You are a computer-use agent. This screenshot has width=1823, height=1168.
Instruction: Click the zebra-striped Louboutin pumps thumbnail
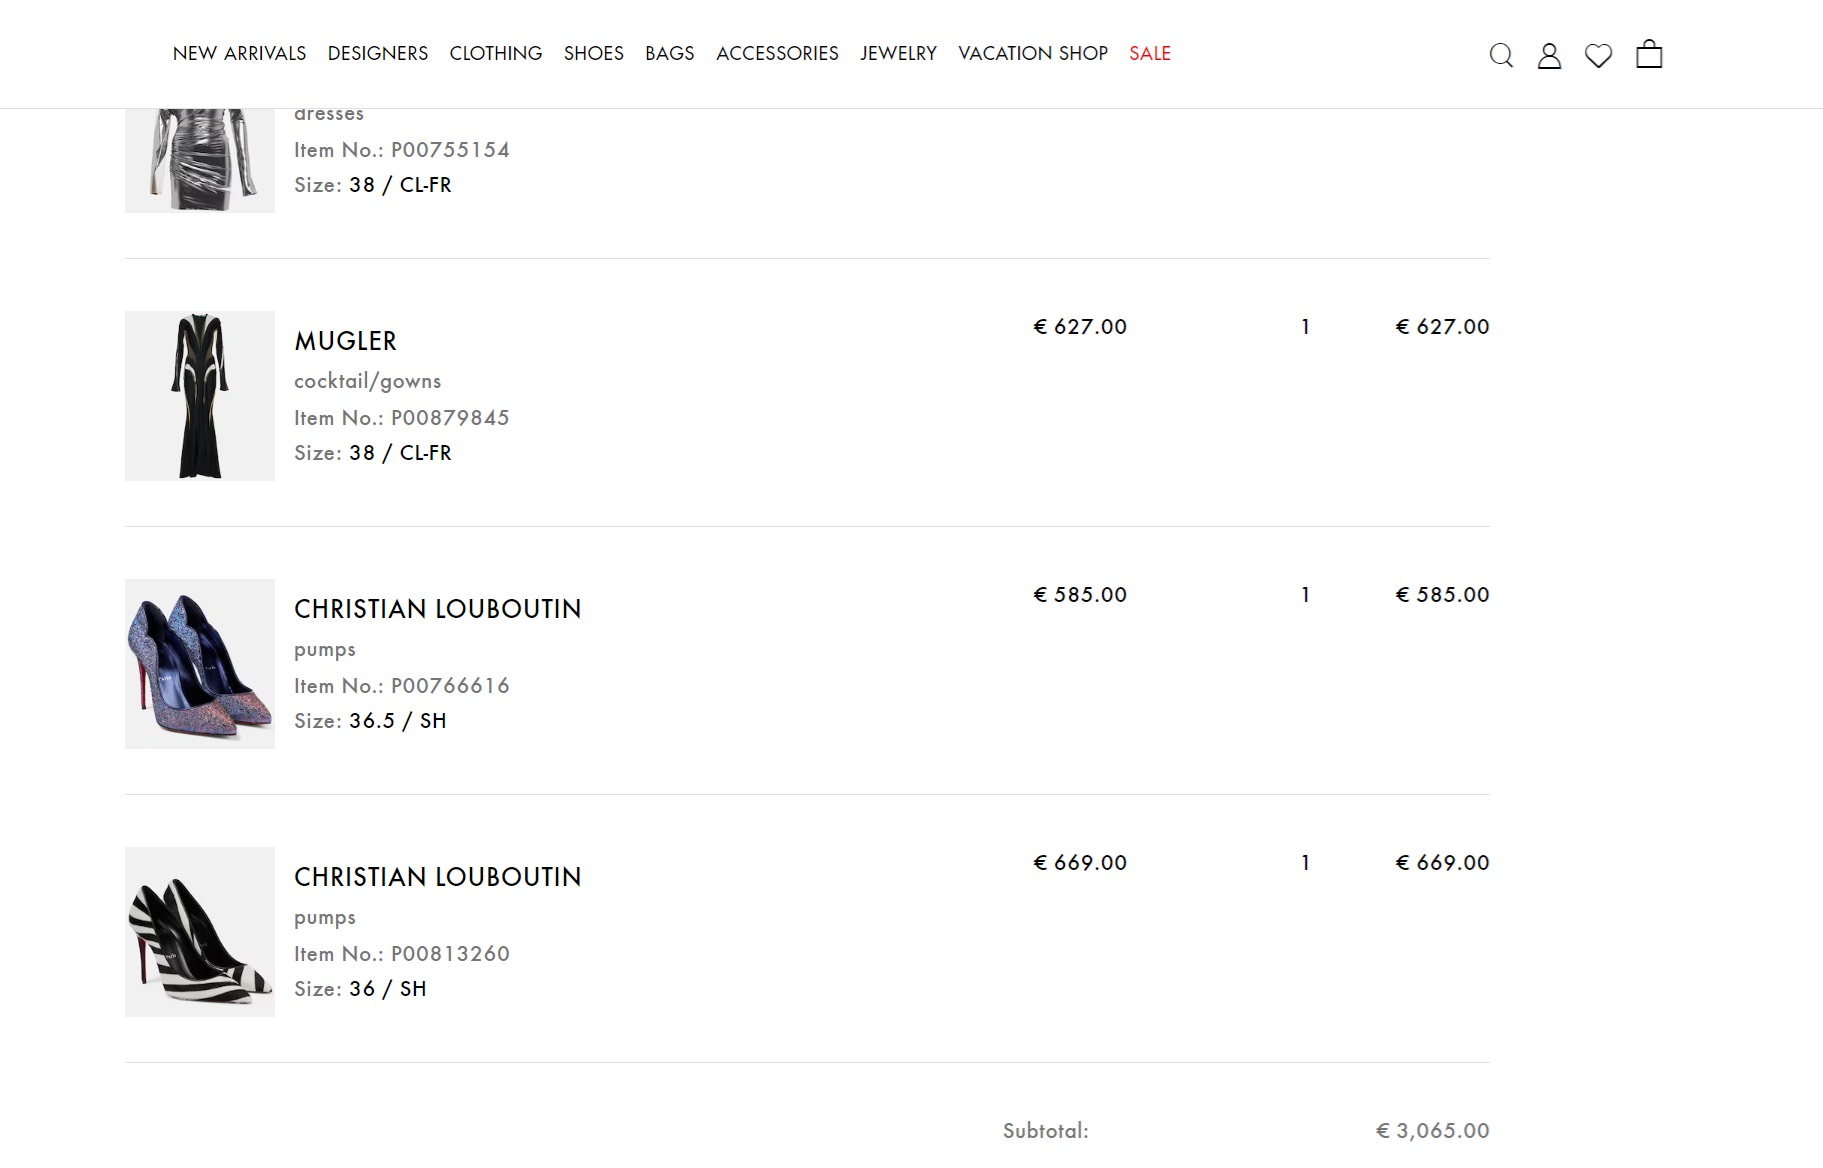click(200, 932)
